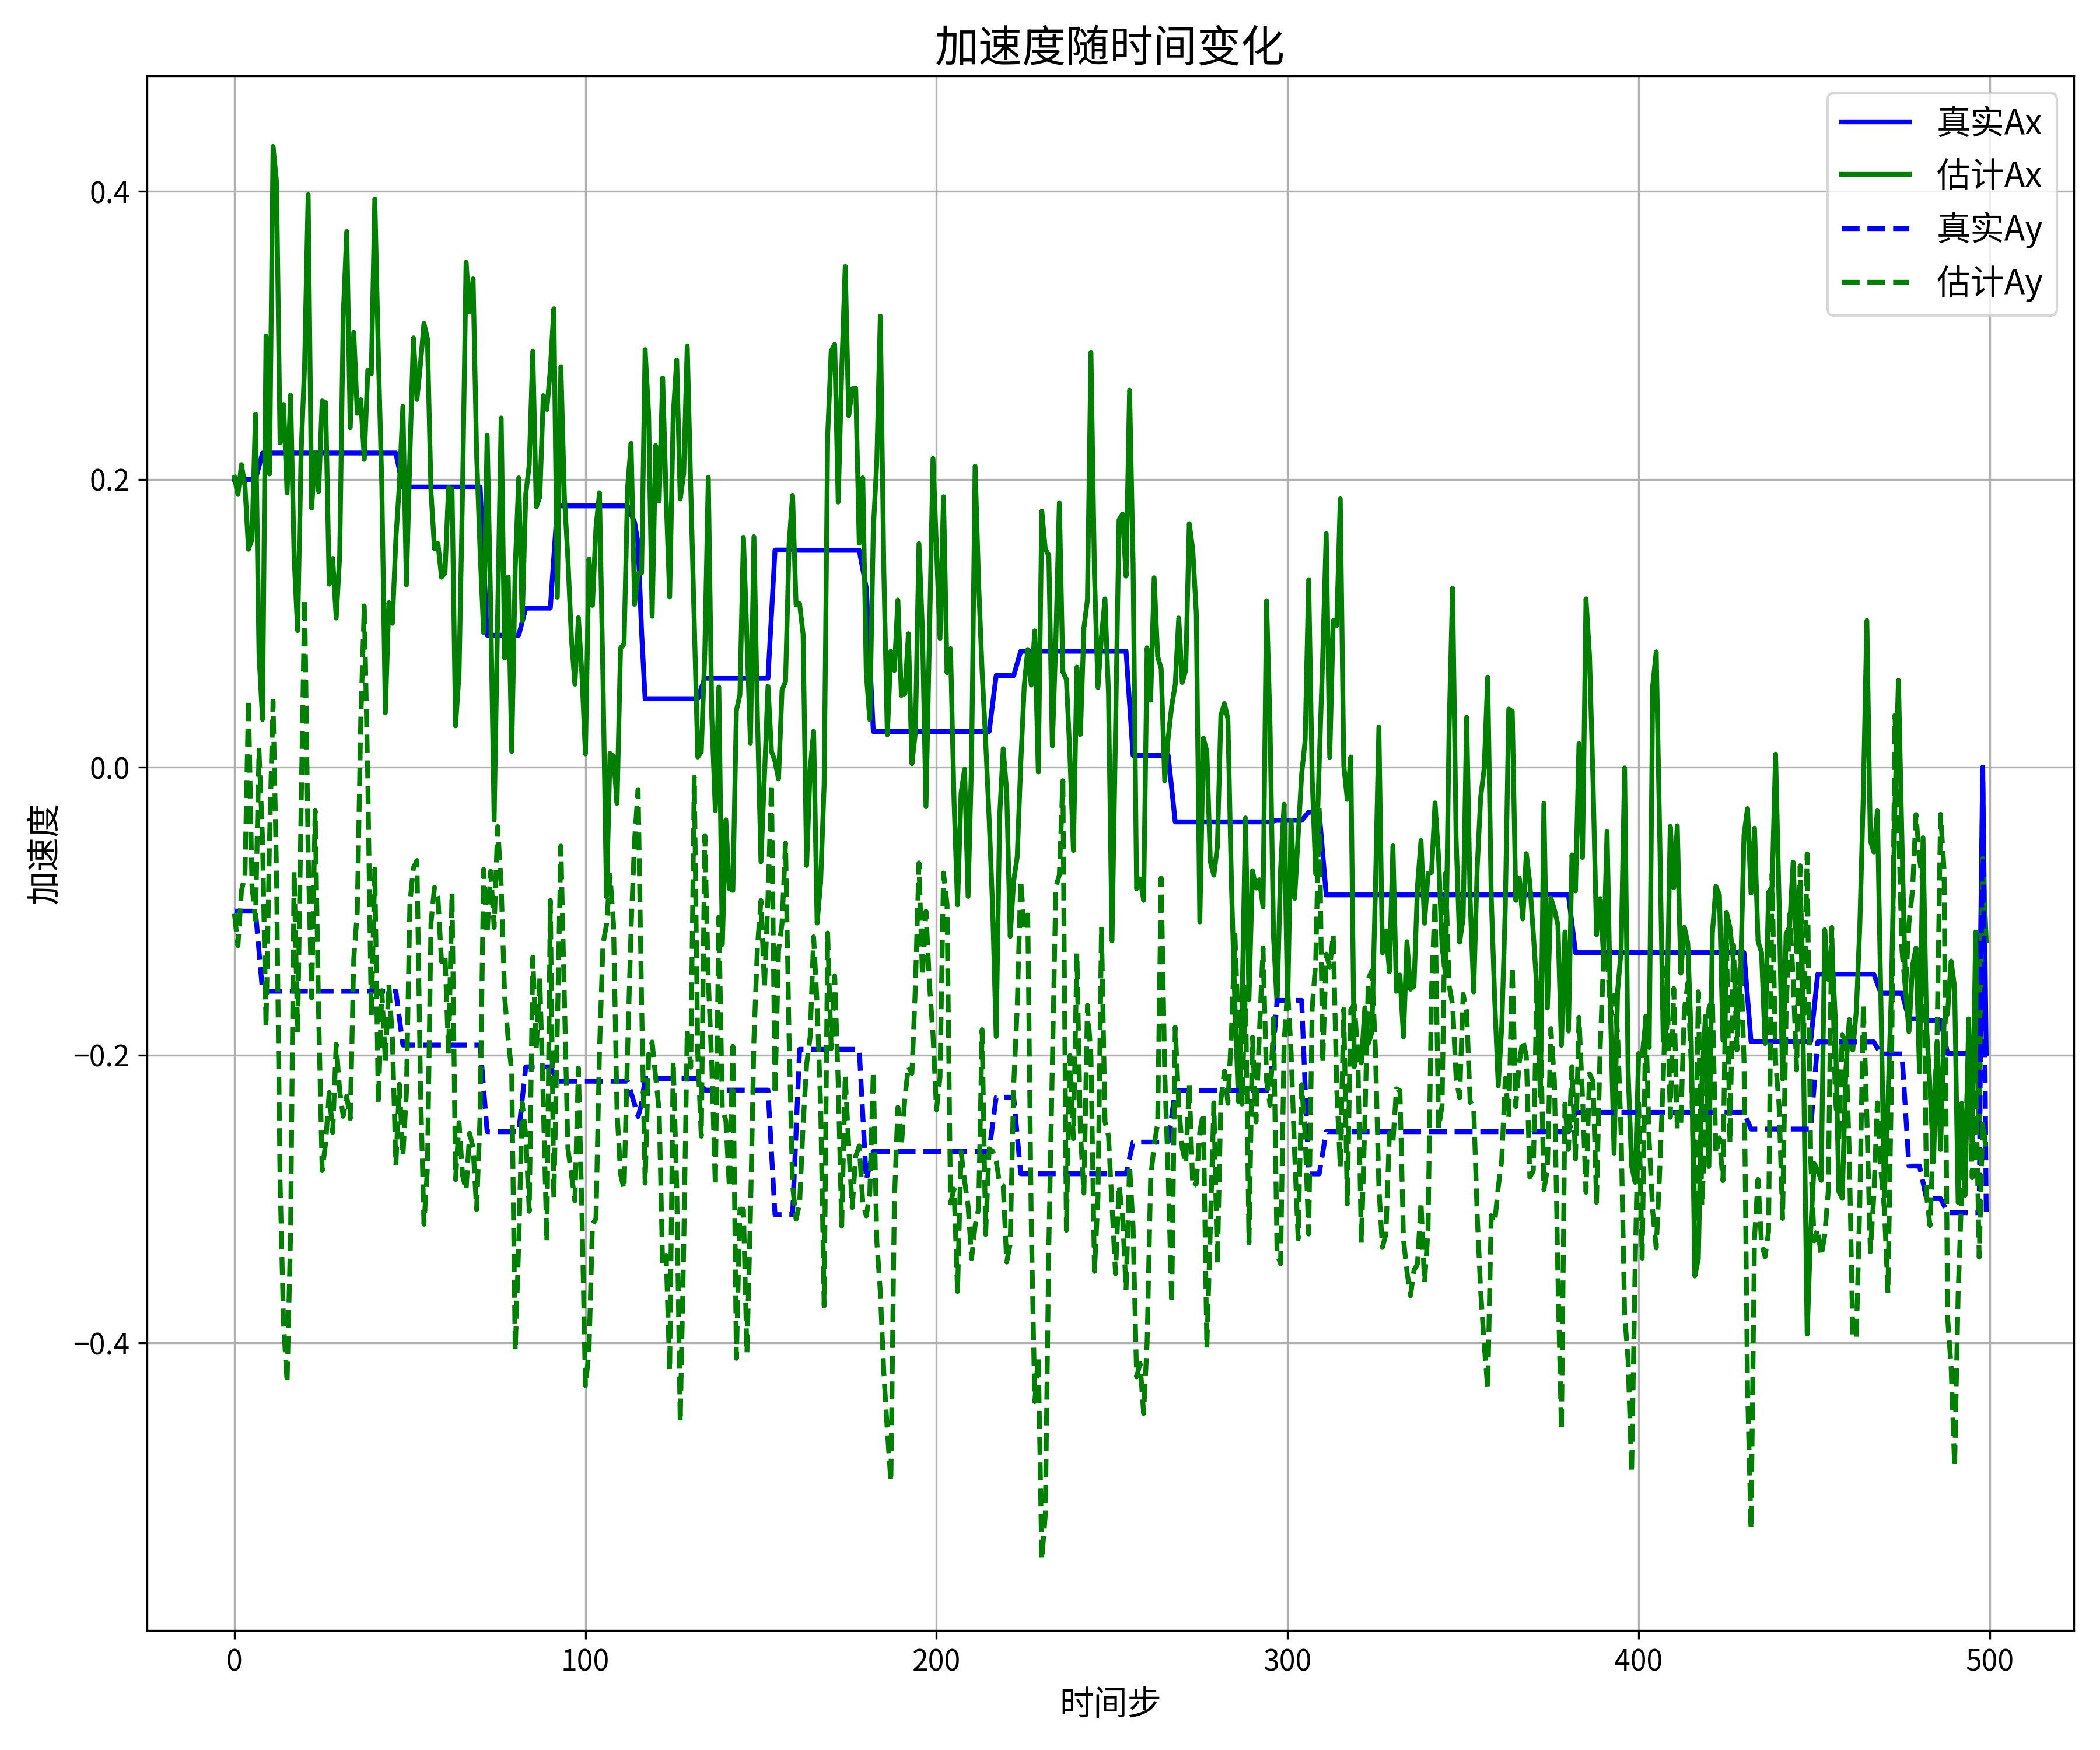Click the x-axis tick label 500
This screenshot has height=1750, width=2100.
pyautogui.click(x=1989, y=1660)
